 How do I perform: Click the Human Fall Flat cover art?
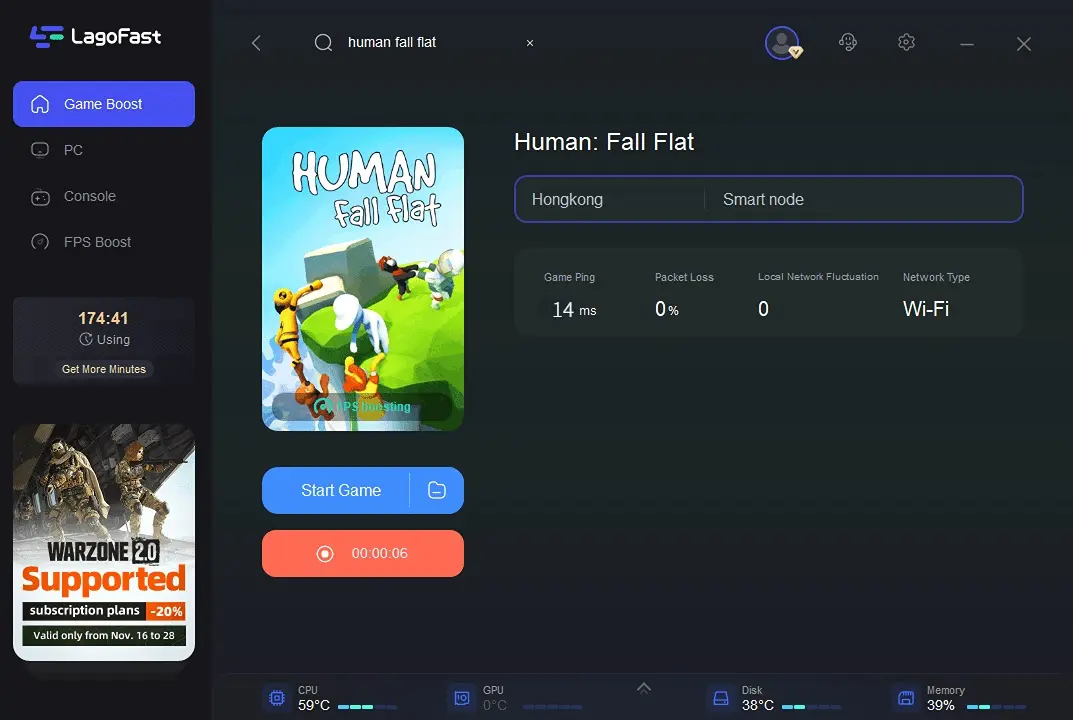pos(363,279)
